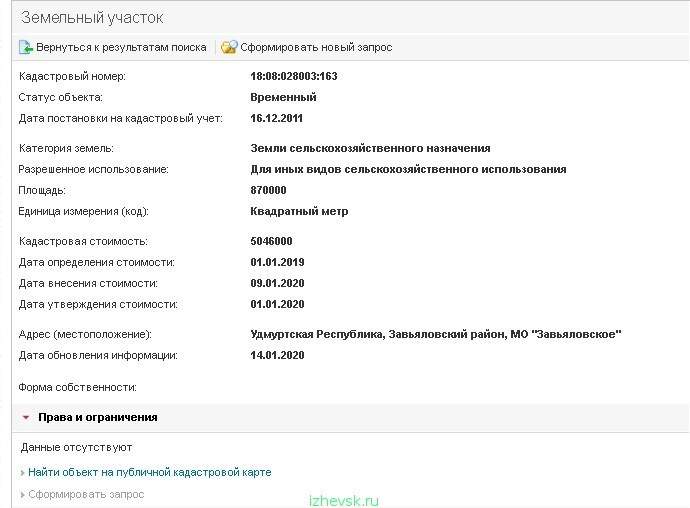690x508 pixels.
Task: Open 'Вернуться к результатам поиска' link
Action: [x=121, y=47]
